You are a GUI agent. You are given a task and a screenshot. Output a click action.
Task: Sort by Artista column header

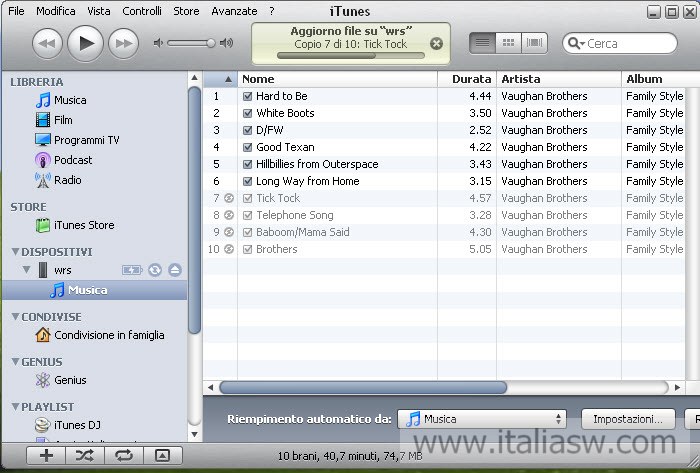[x=559, y=79]
